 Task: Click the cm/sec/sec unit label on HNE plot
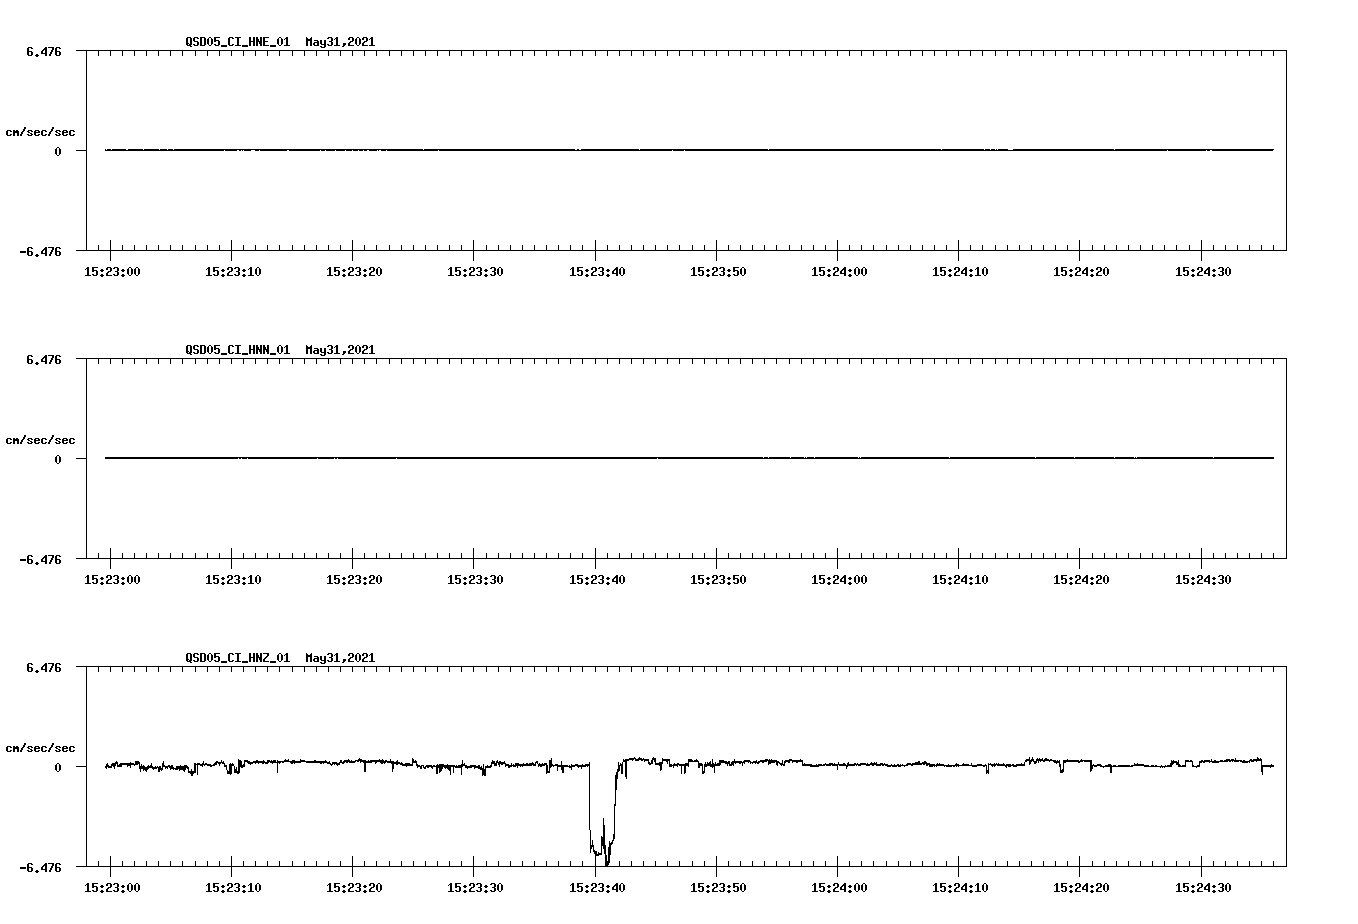click(40, 132)
